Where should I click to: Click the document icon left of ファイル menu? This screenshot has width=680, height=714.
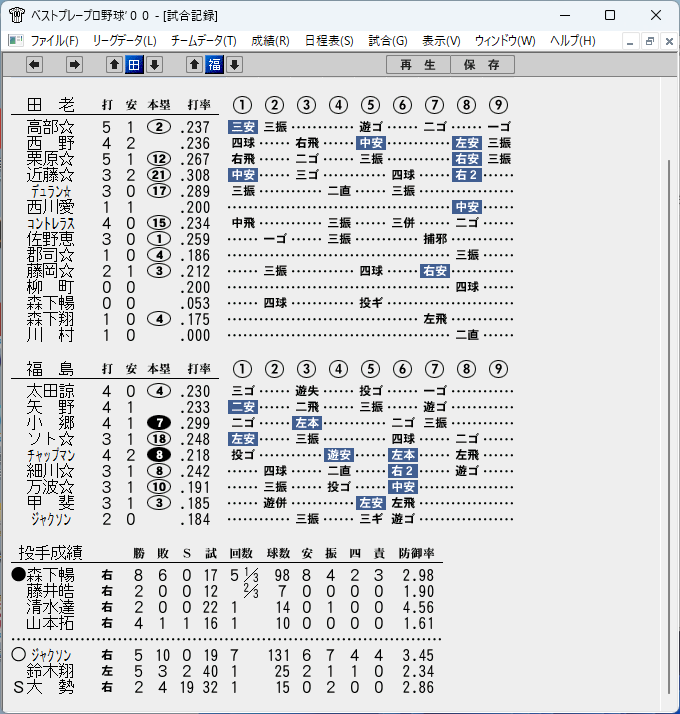(15, 41)
